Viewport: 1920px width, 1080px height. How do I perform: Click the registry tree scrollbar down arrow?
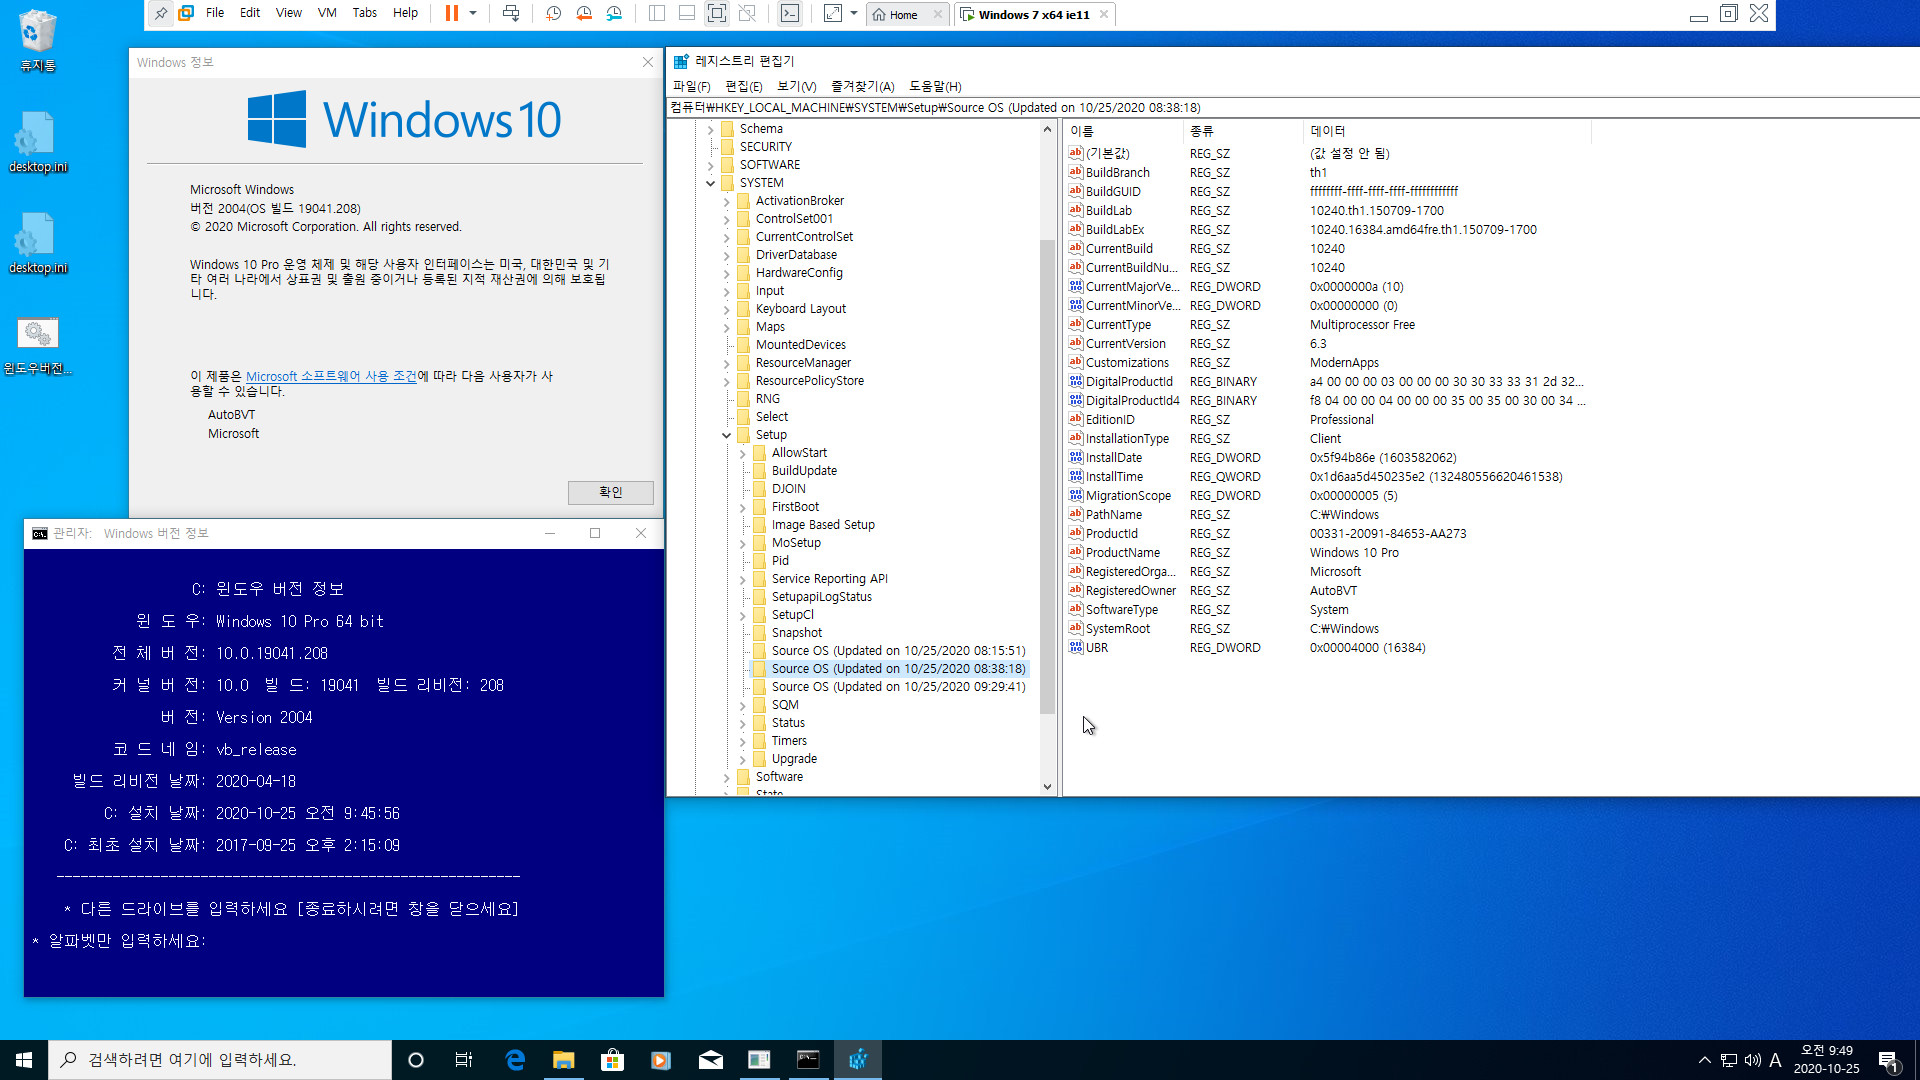tap(1047, 787)
